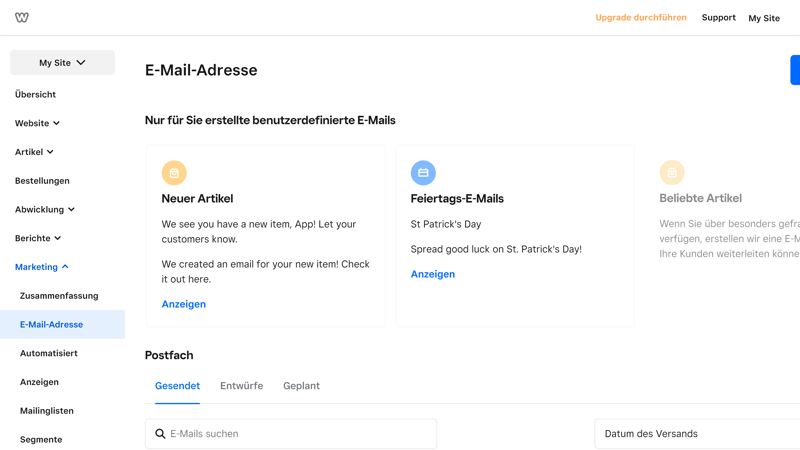Viewport: 800px width, 450px height.
Task: Collapse the Marketing sidebar section
Action: coord(42,267)
